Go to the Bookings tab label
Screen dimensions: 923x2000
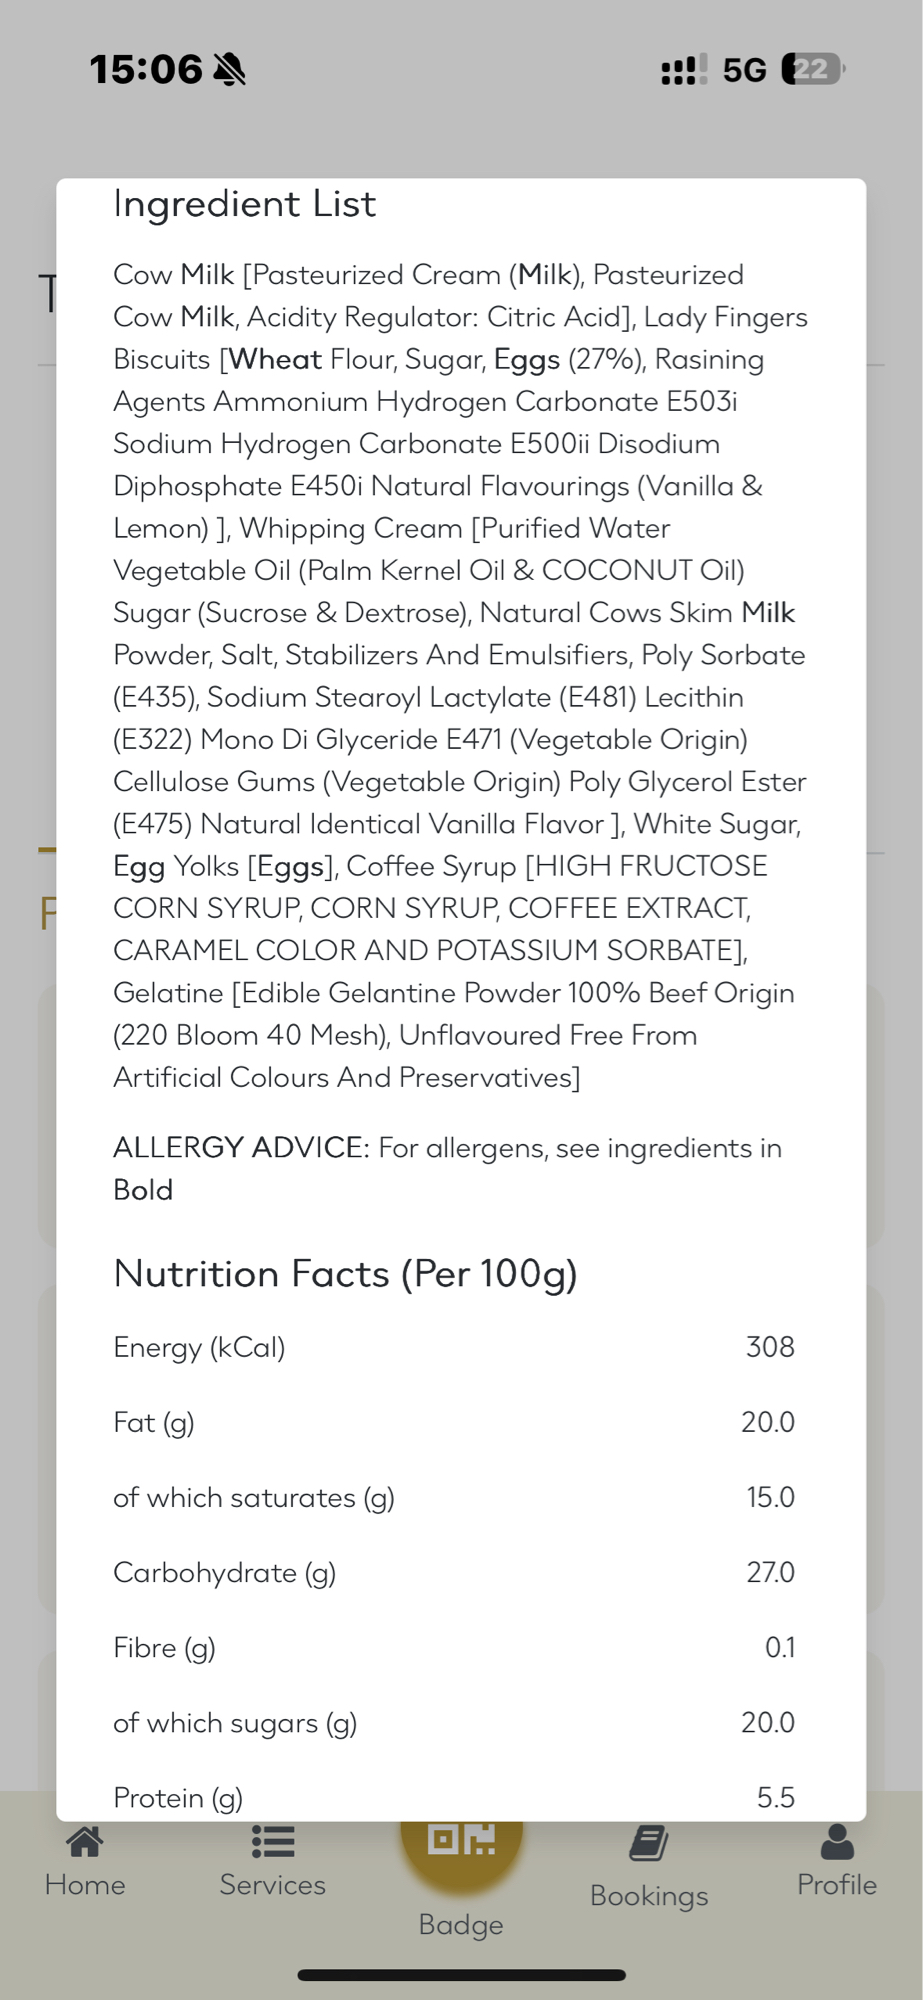(649, 1896)
